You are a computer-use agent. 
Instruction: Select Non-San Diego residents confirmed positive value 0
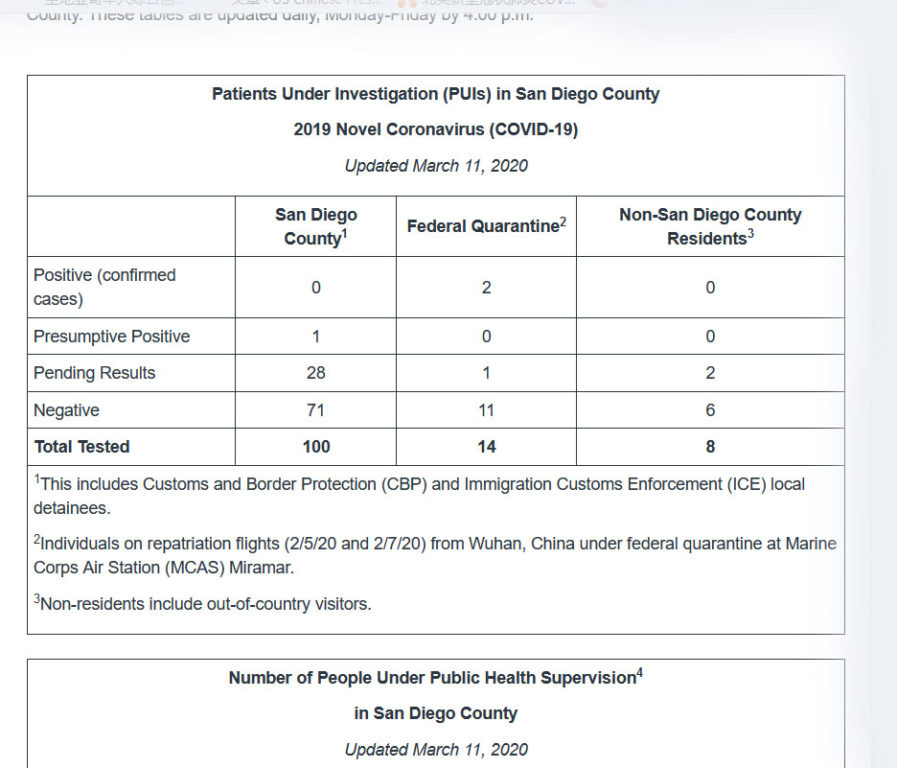click(710, 287)
